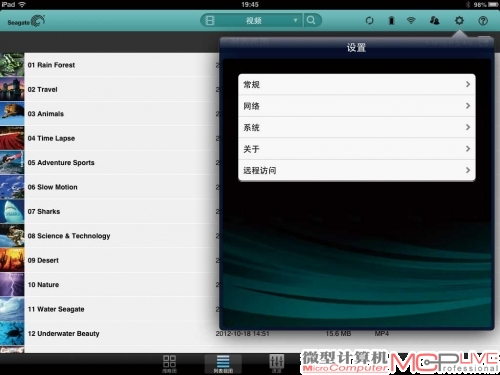Refresh the file list
Image resolution: width=500 pixels, height=375 pixels.
[369, 21]
